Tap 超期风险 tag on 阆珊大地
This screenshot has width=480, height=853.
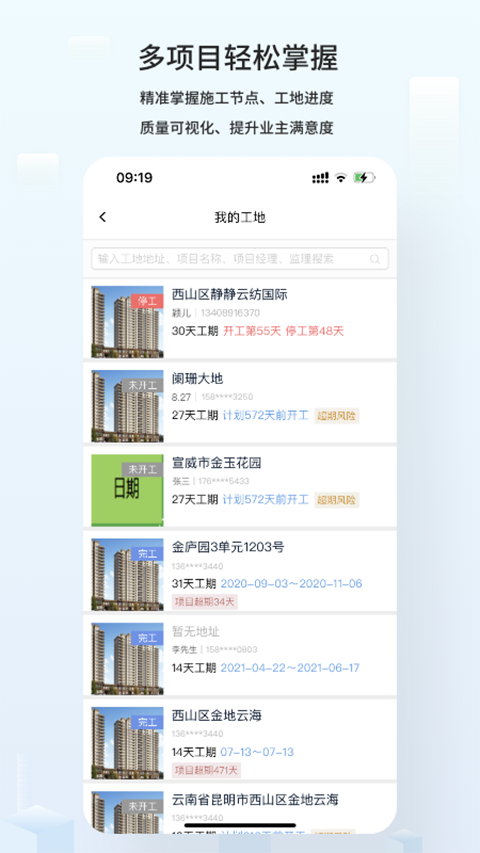(337, 416)
